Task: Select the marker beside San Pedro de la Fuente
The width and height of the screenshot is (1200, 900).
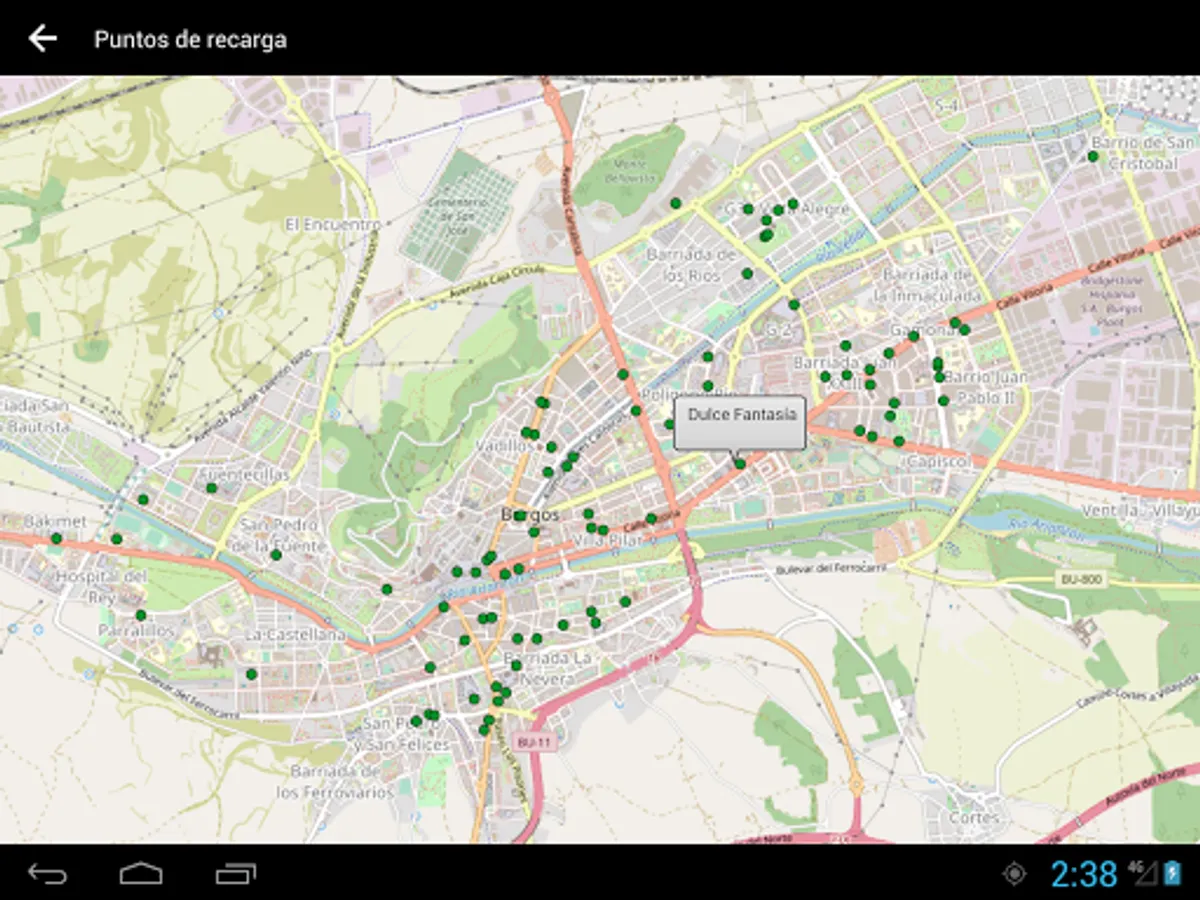Action: pos(276,554)
